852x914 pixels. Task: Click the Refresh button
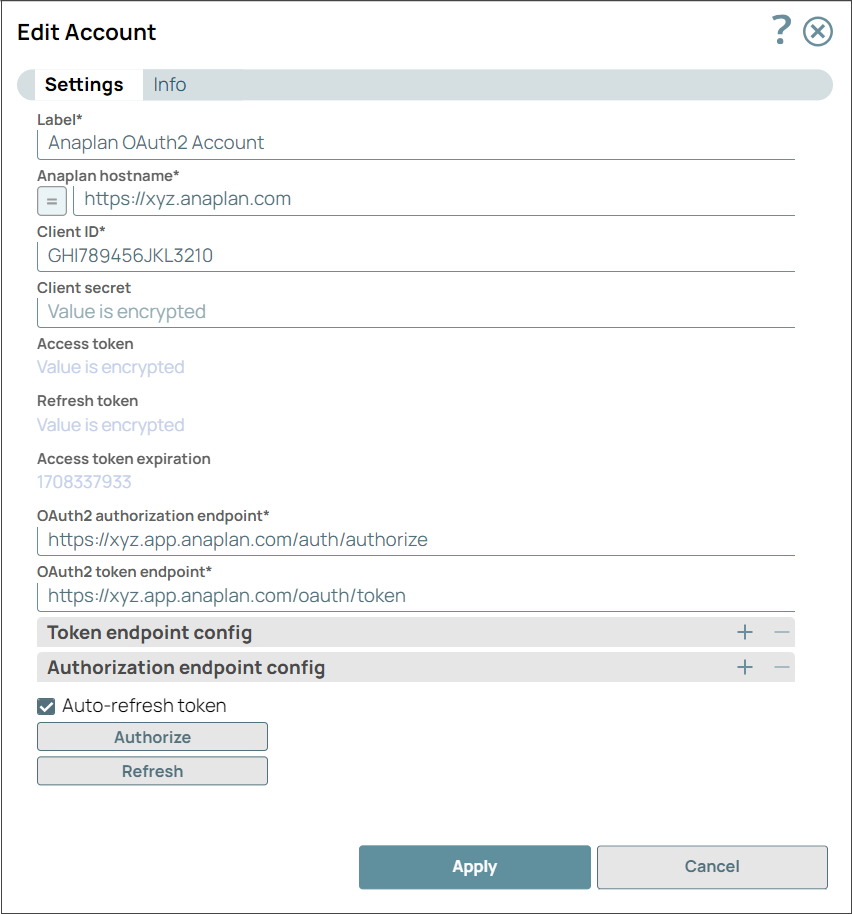(x=152, y=771)
